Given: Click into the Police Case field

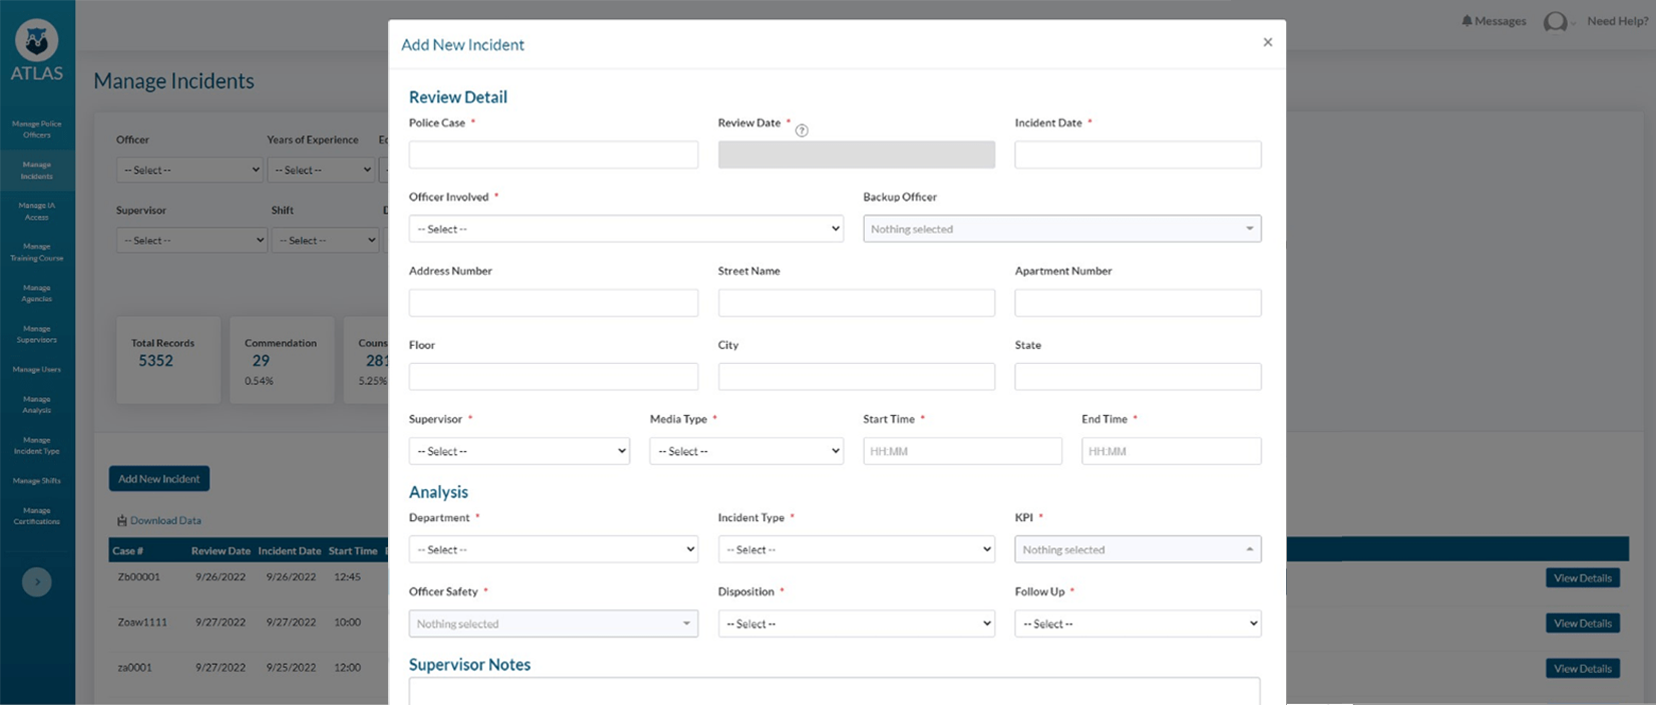Looking at the screenshot, I should pos(553,155).
